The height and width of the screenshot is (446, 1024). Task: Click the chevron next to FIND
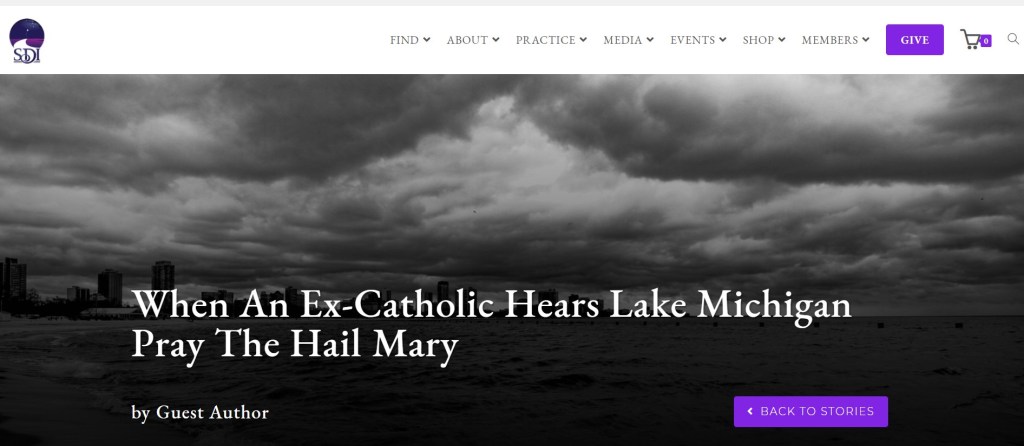(x=426, y=40)
